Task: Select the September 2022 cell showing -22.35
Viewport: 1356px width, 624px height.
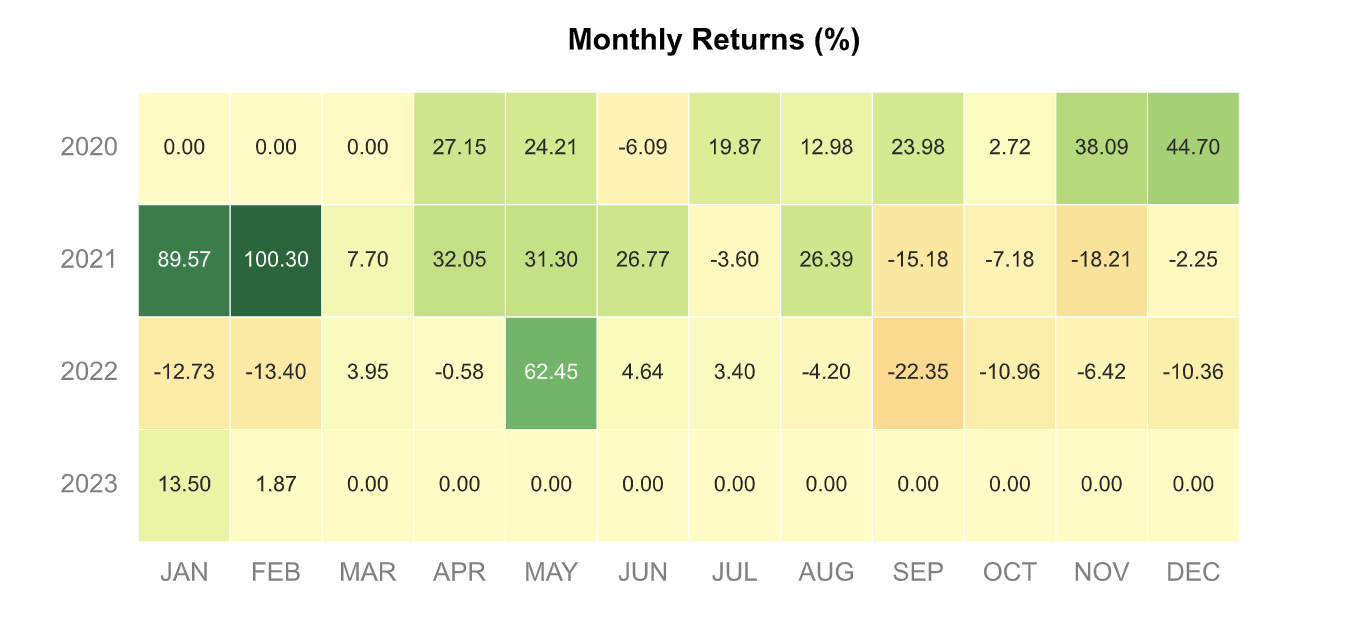Action: [x=918, y=372]
